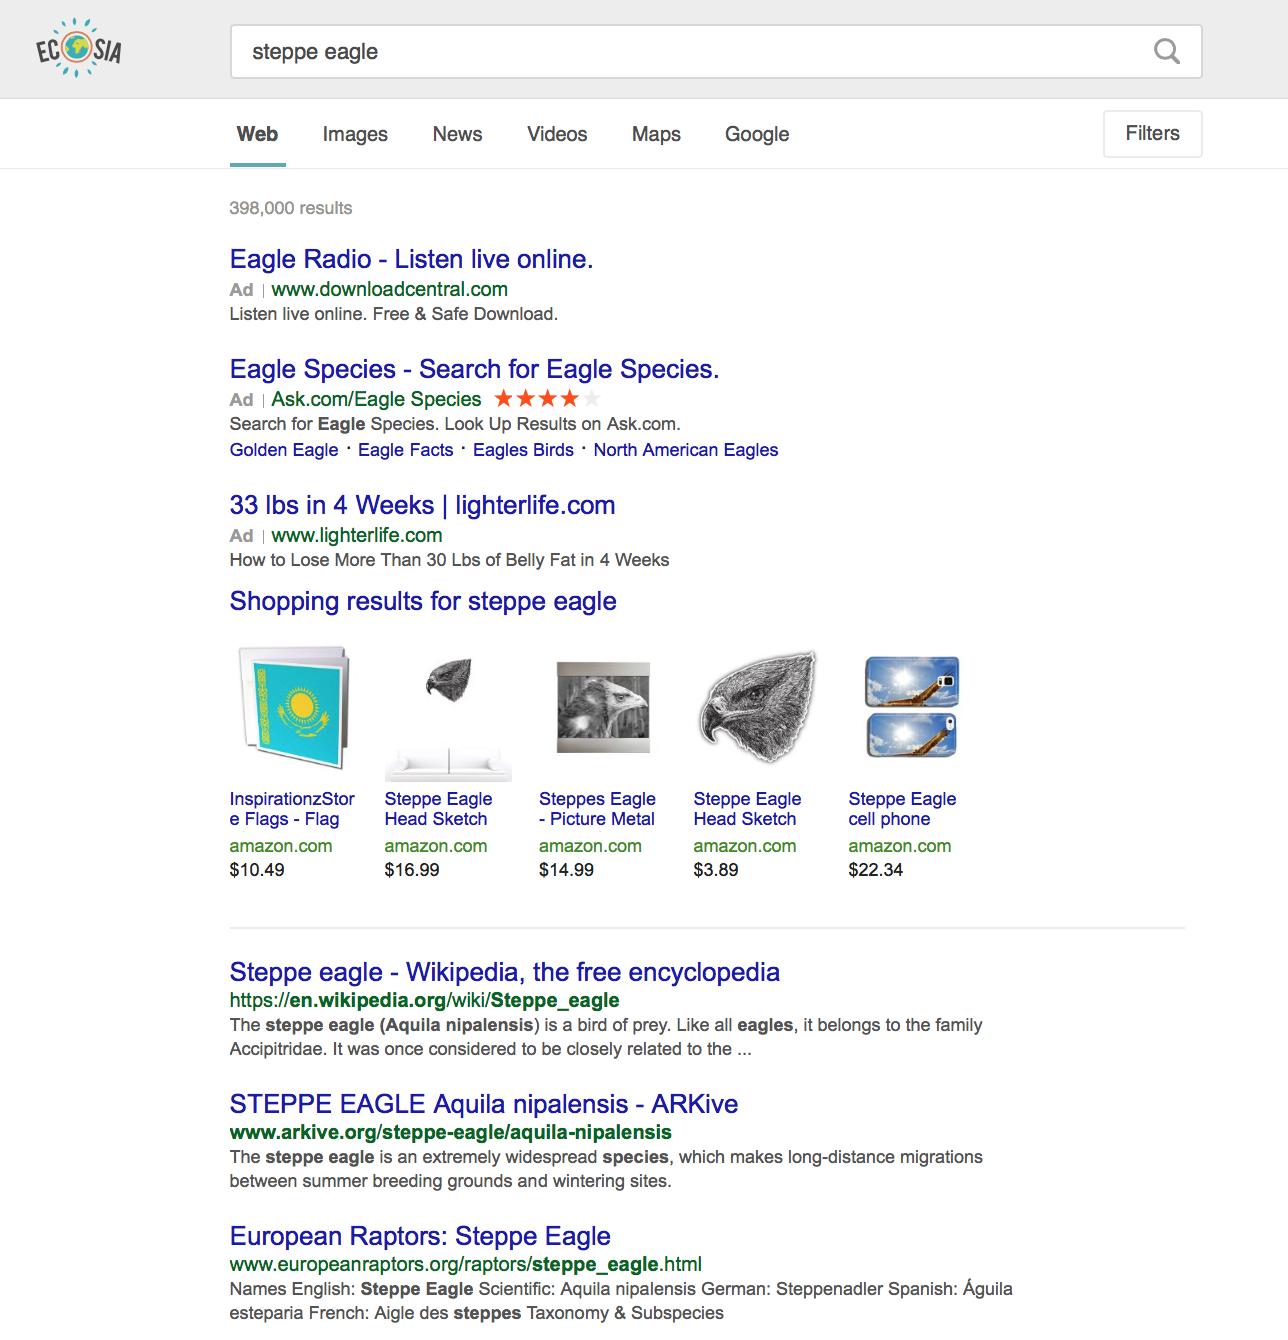1288x1340 pixels.
Task: Switch to the Images tab
Action: tap(355, 134)
